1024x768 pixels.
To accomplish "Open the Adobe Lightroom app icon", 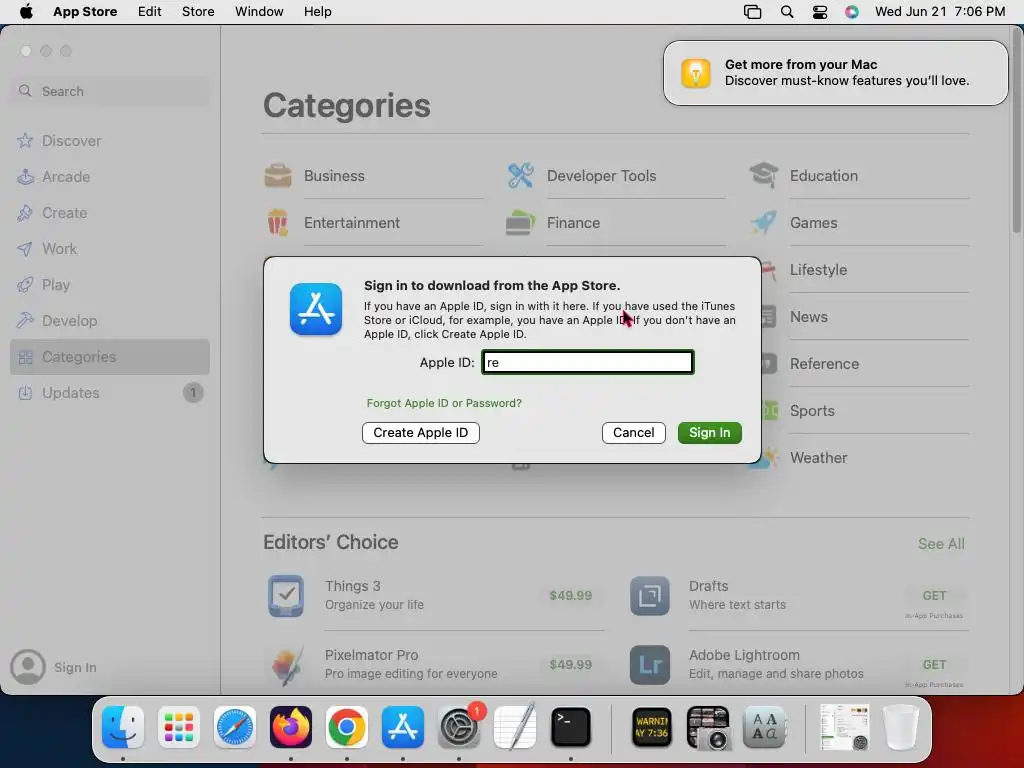I will pos(650,665).
